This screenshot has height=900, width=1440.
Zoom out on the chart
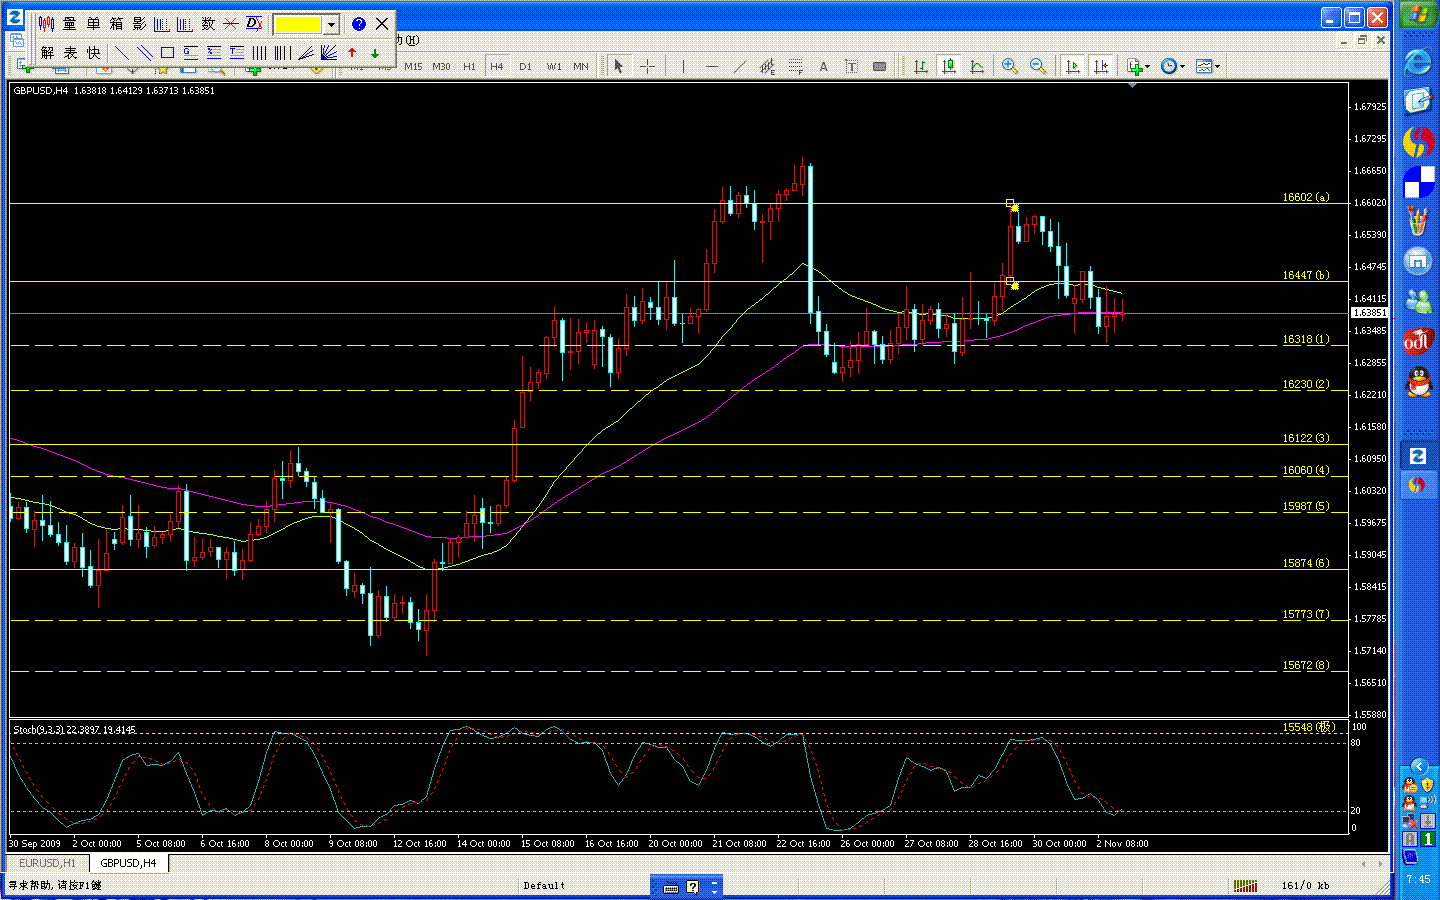1038,67
